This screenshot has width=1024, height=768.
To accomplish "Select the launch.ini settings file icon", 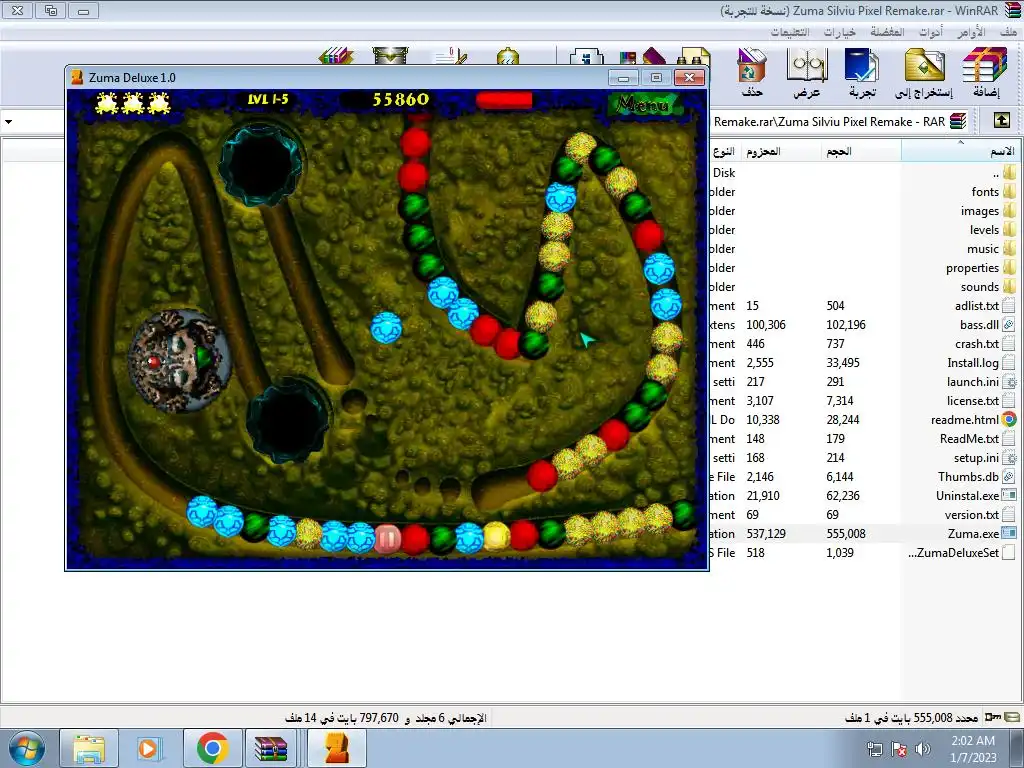I will point(1010,381).
